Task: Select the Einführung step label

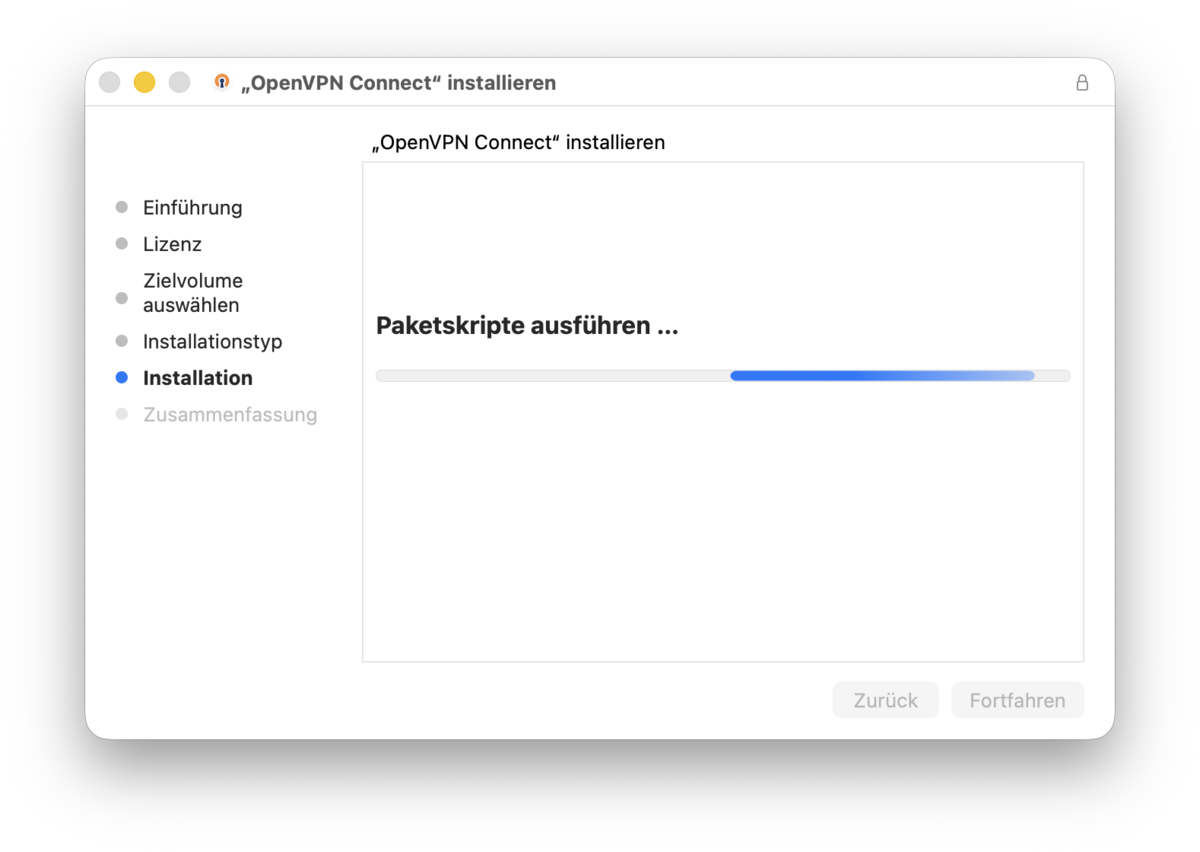Action: (x=193, y=208)
